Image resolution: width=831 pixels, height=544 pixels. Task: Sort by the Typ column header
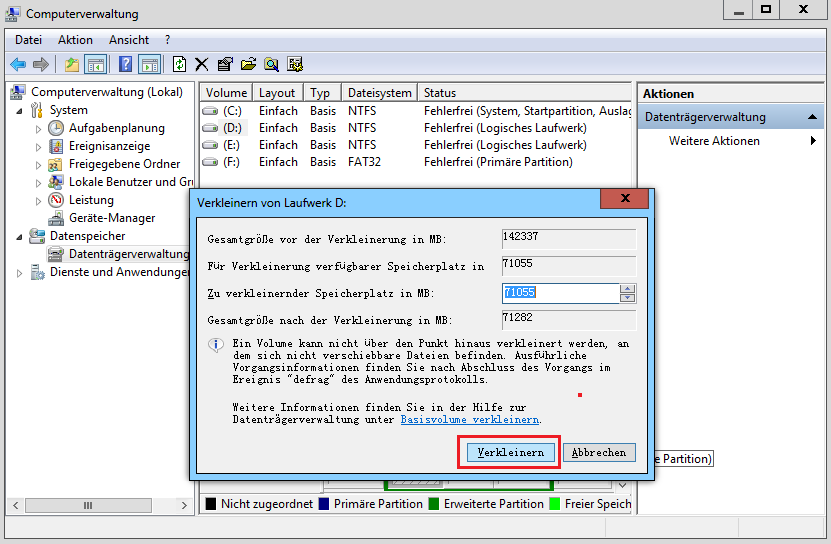click(322, 93)
